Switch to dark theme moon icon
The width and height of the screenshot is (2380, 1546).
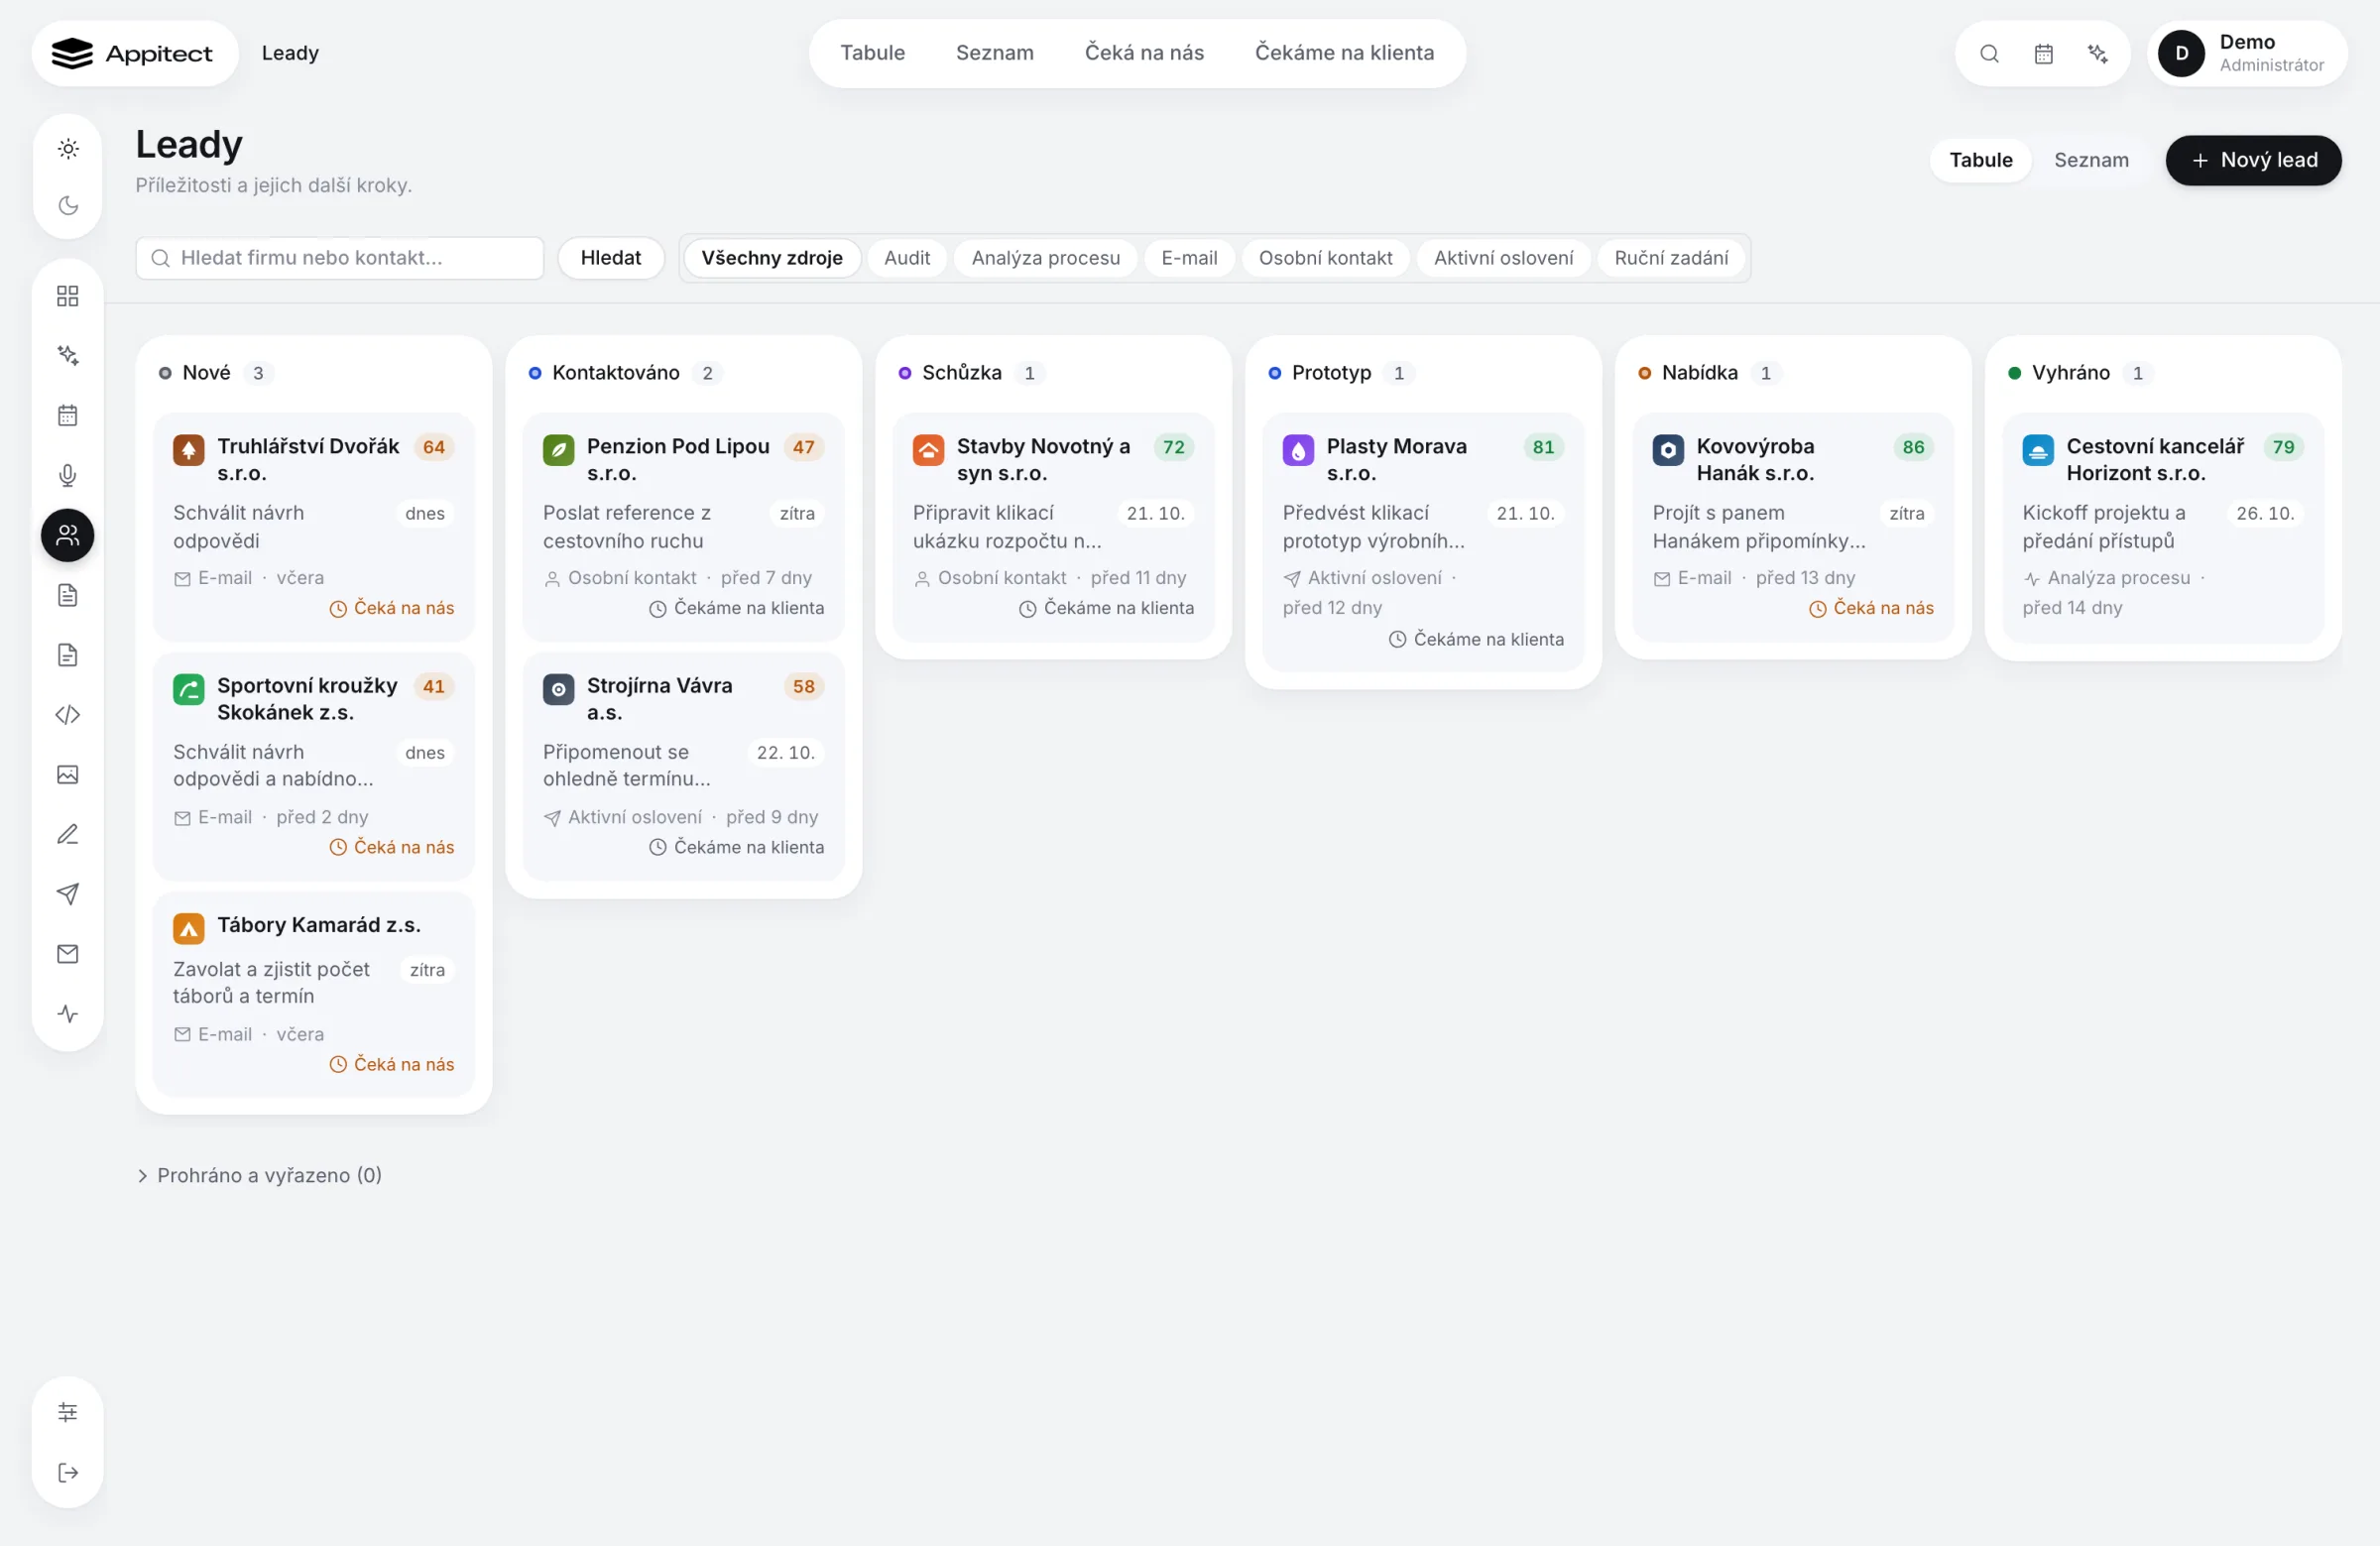pos(68,205)
